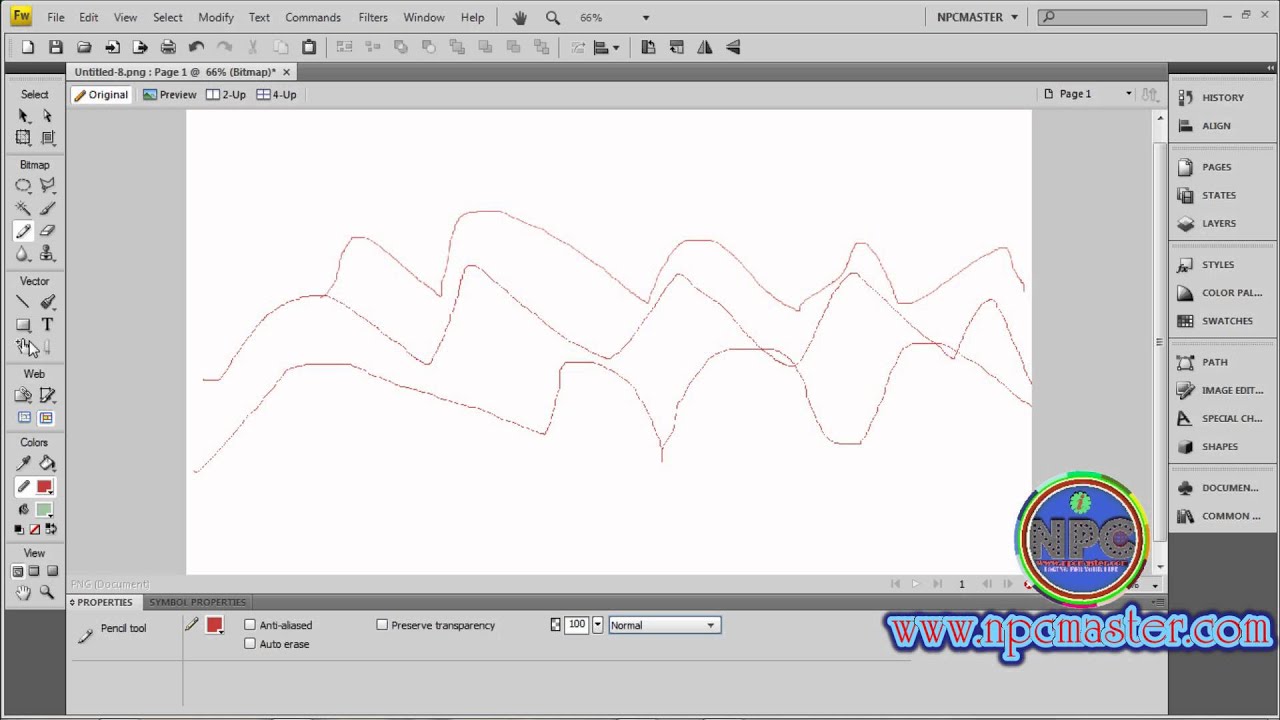Open the opacity 100 slider dropdown

(x=598, y=625)
